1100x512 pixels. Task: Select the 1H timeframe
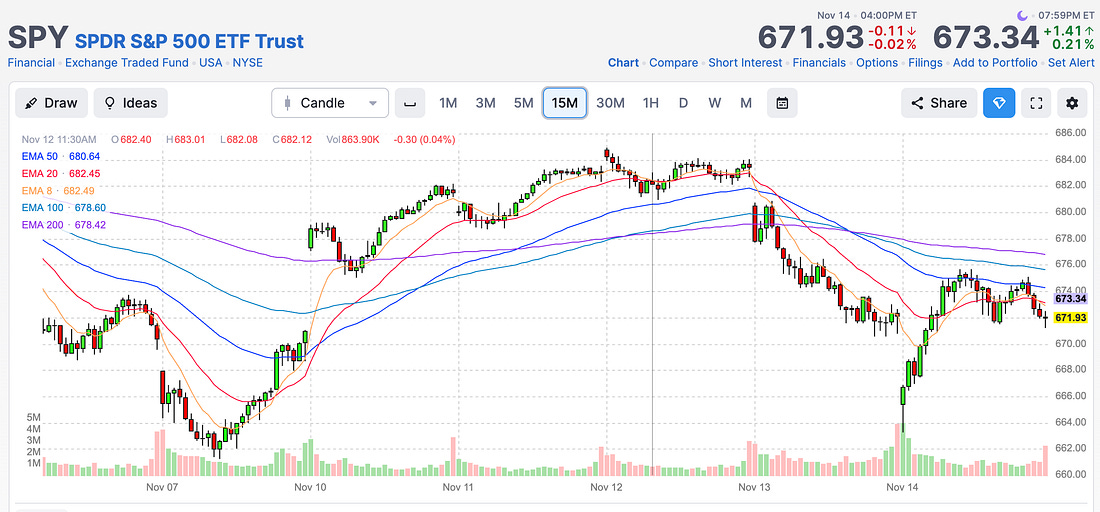click(x=651, y=103)
